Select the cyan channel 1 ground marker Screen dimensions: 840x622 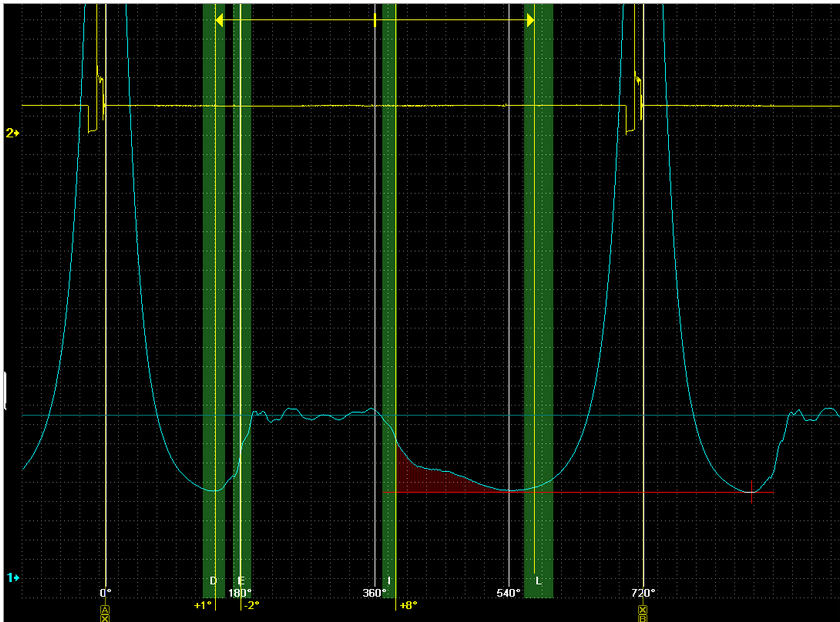click(x=12, y=578)
